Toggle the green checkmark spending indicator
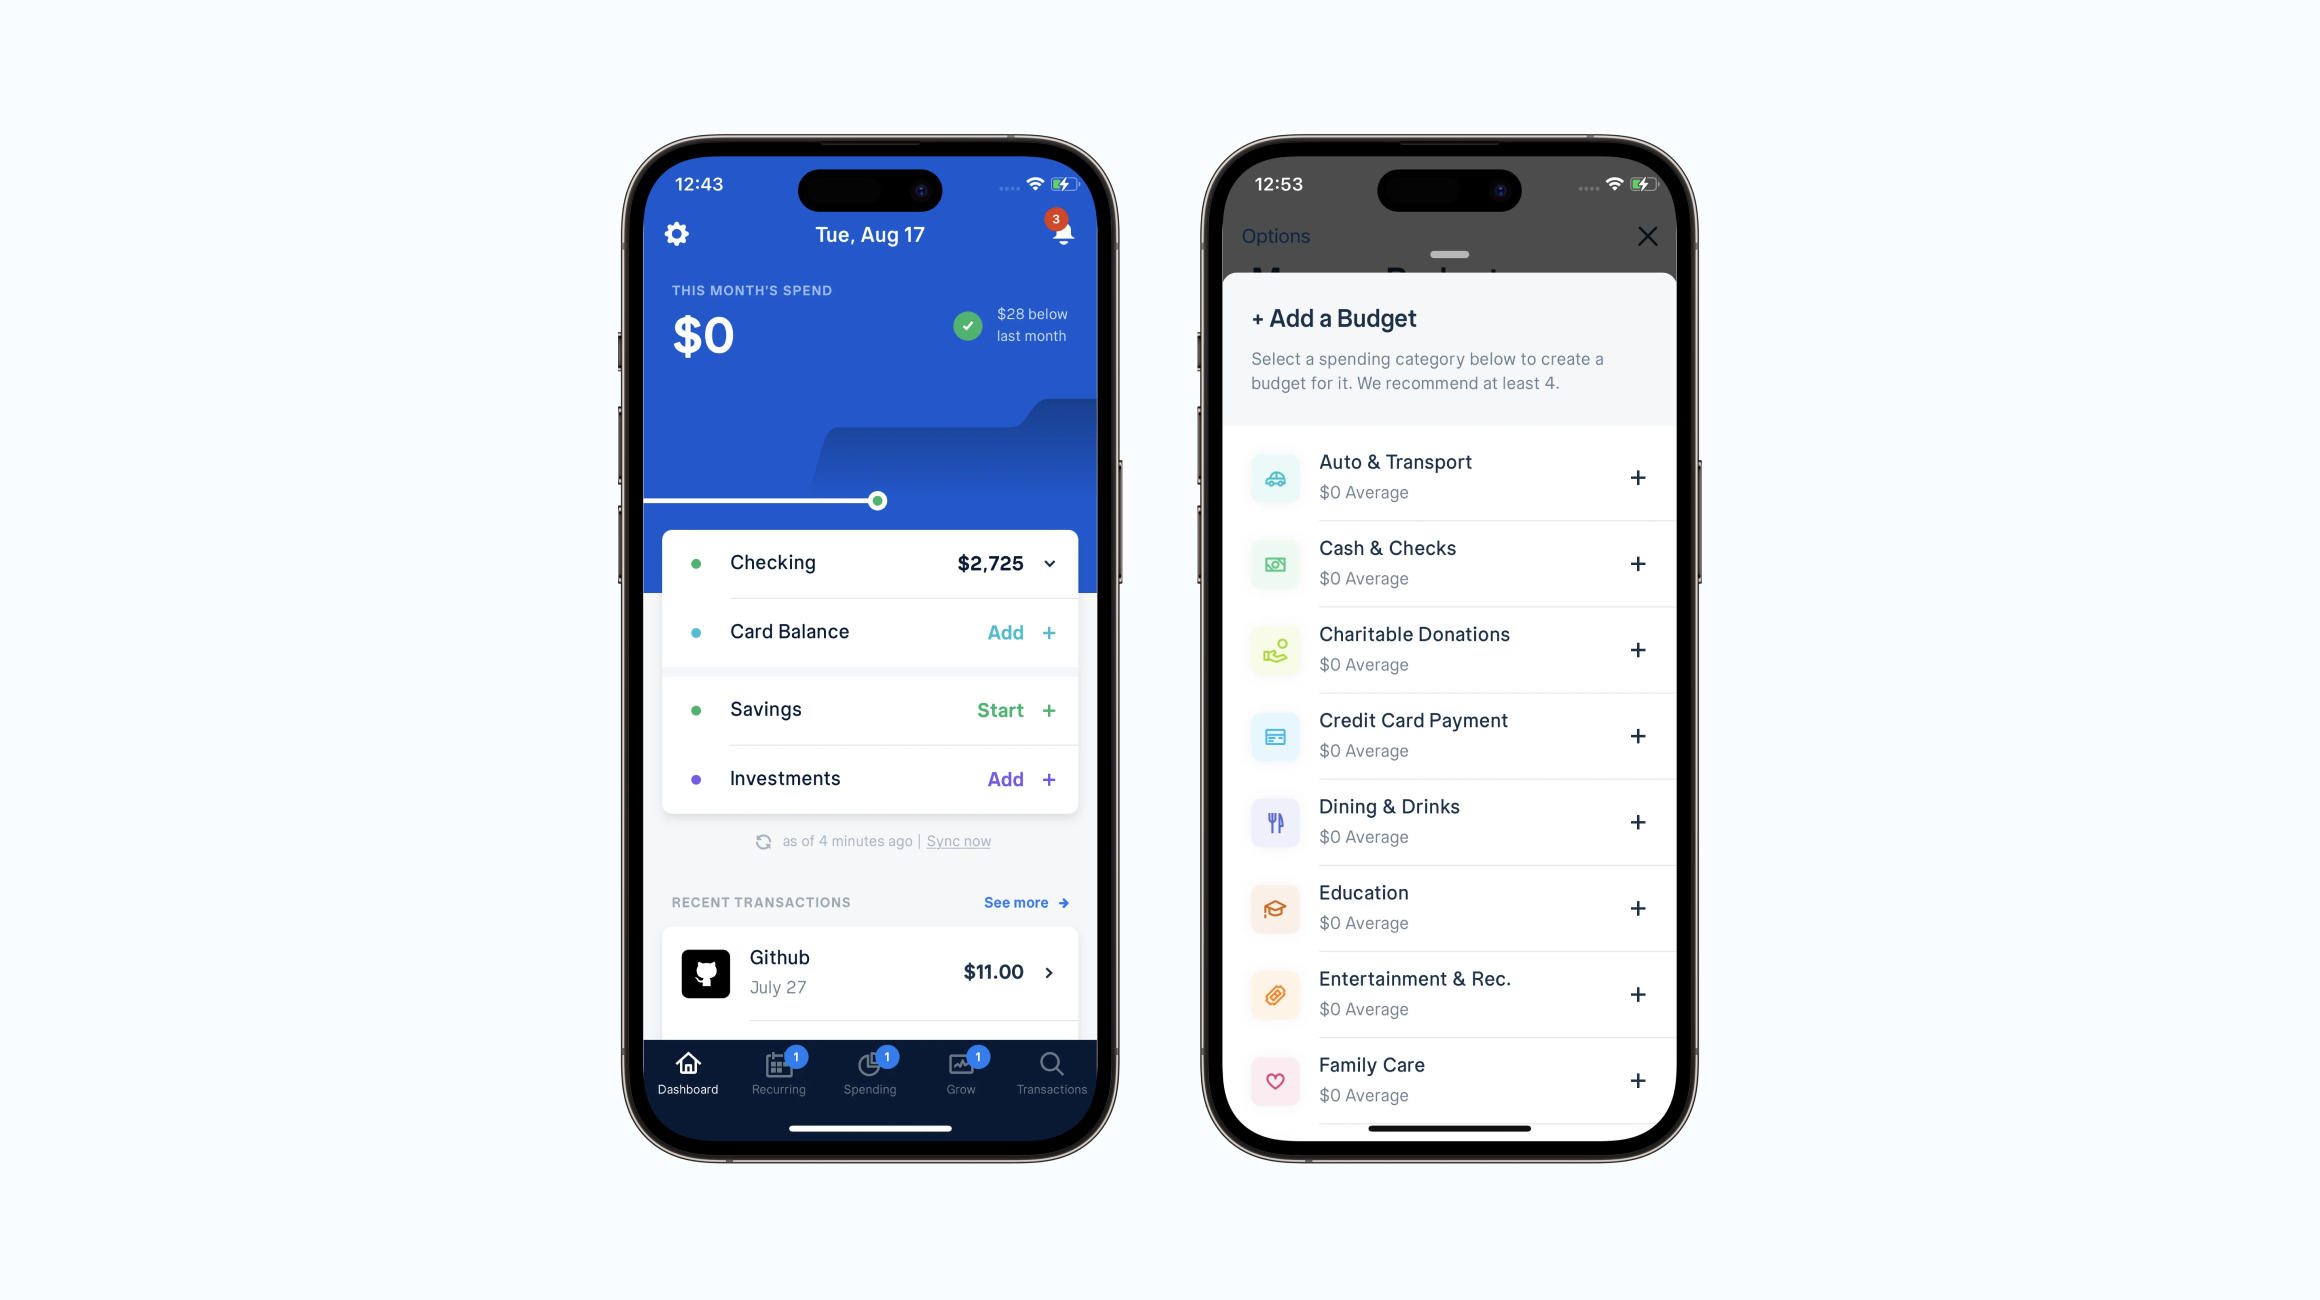 pyautogui.click(x=969, y=325)
